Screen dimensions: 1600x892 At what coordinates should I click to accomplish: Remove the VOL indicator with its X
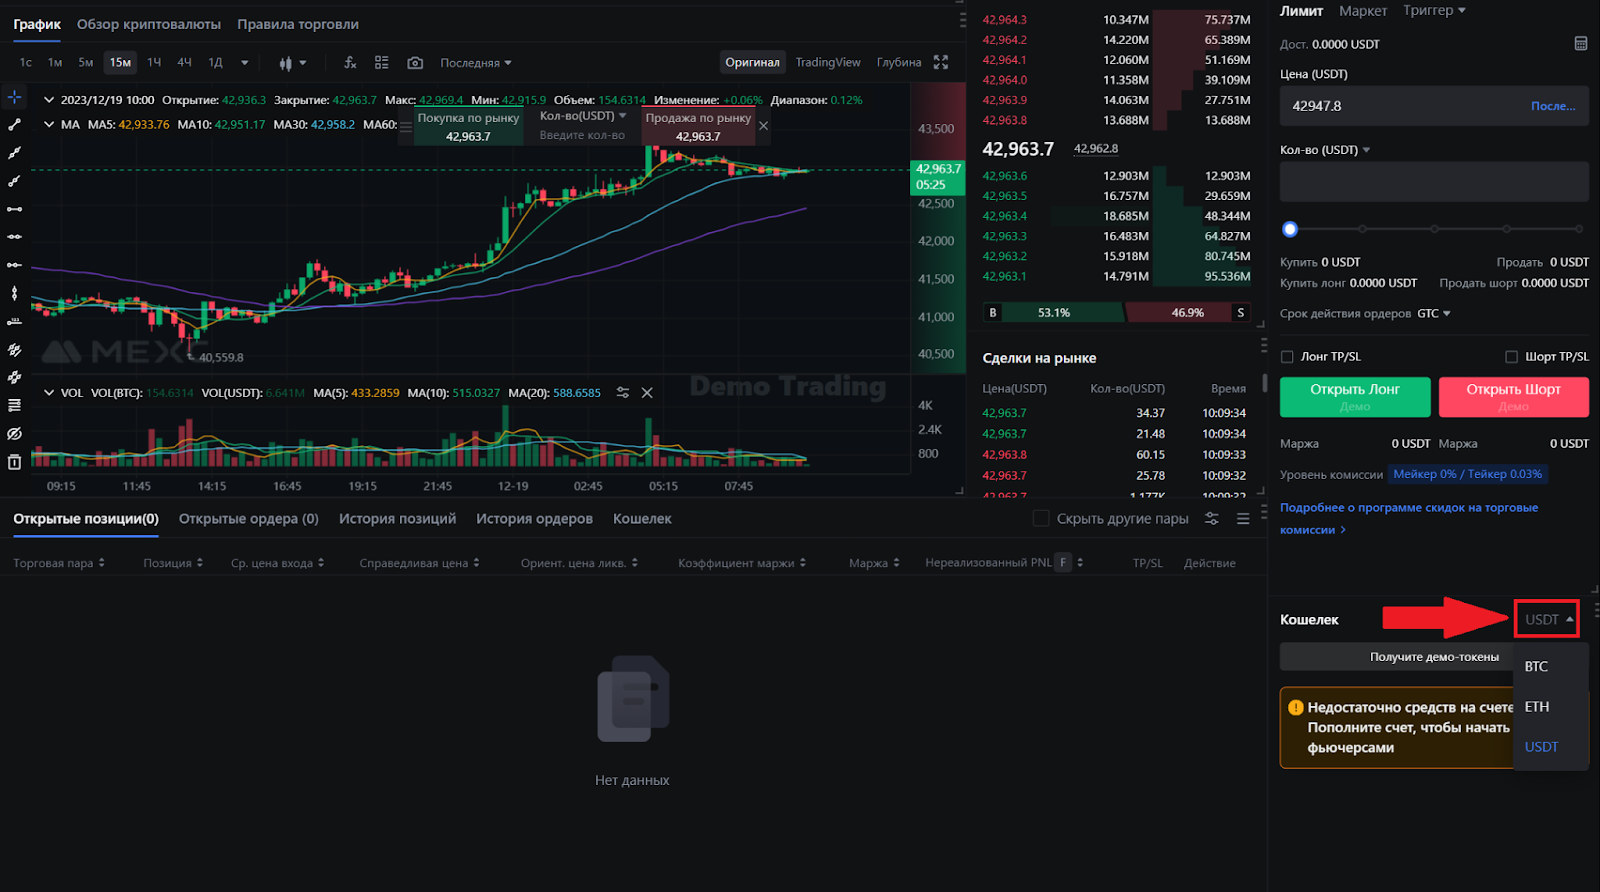click(x=647, y=393)
